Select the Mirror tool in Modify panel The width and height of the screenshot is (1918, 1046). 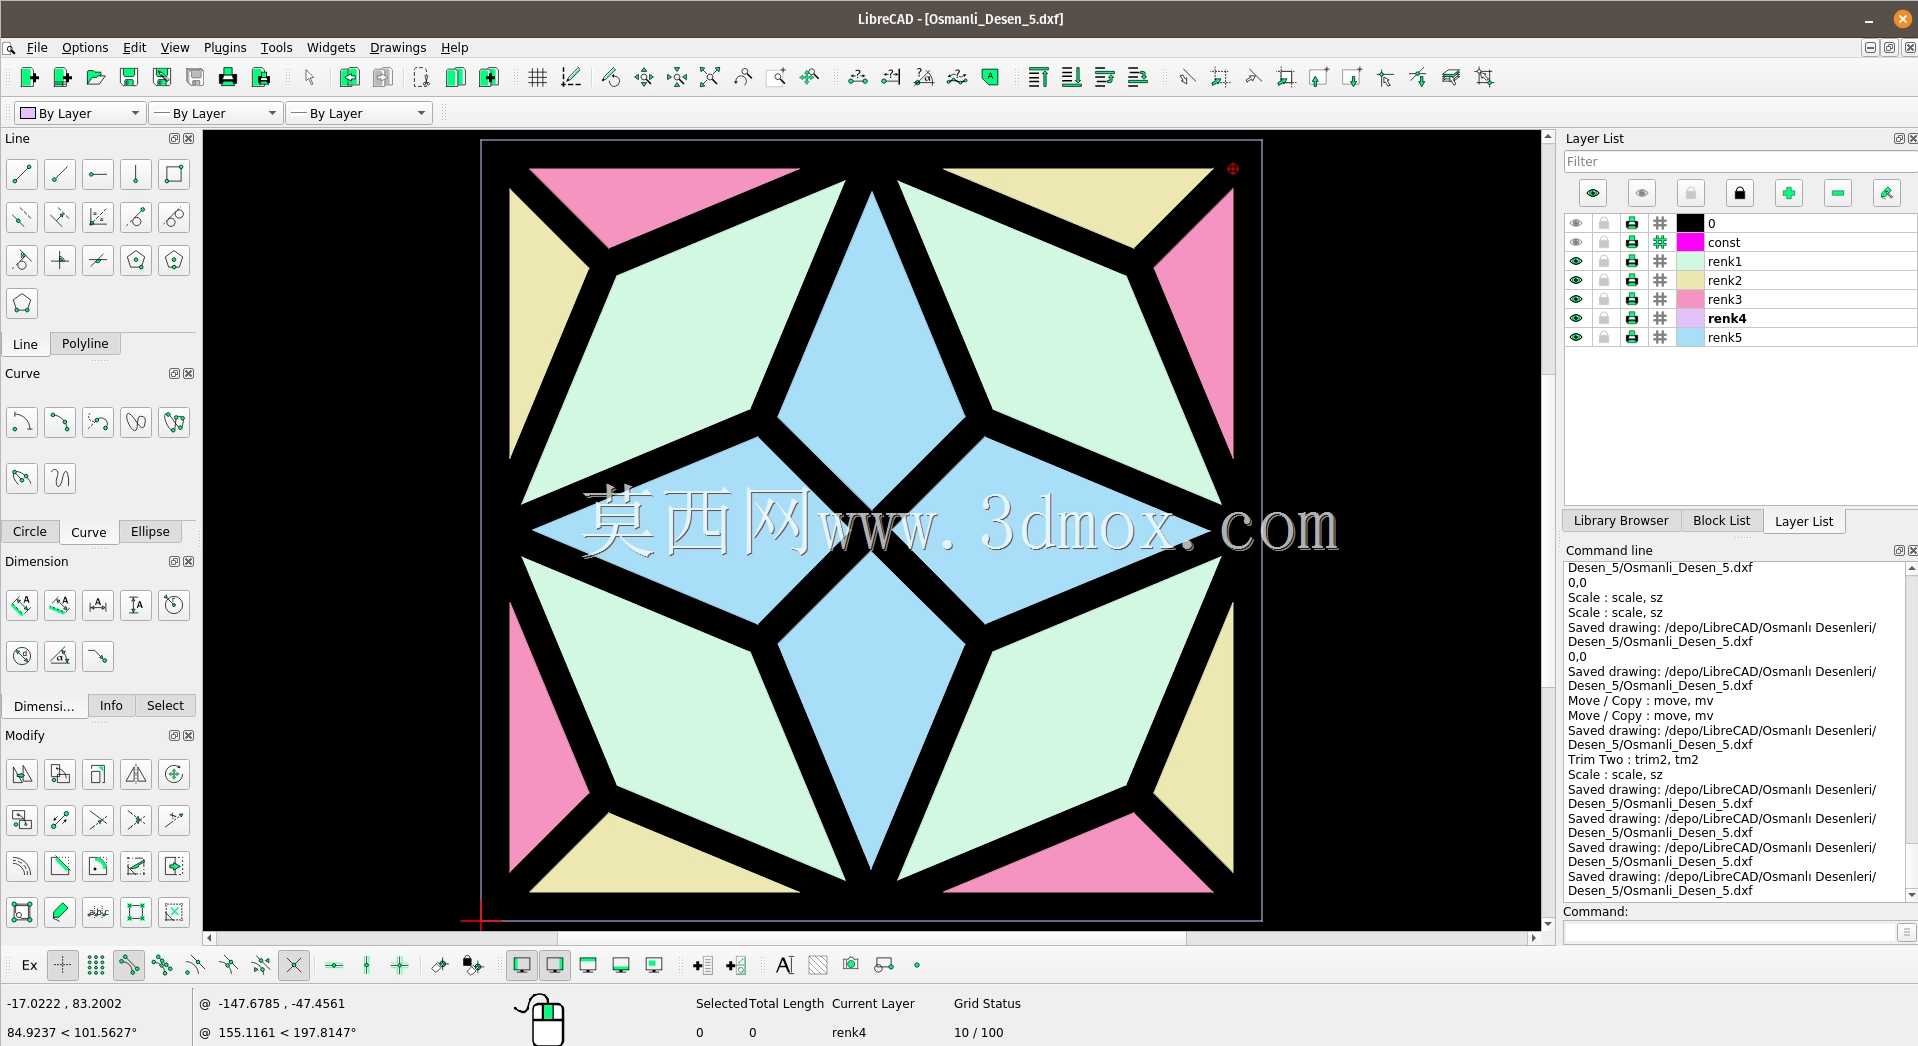(136, 774)
